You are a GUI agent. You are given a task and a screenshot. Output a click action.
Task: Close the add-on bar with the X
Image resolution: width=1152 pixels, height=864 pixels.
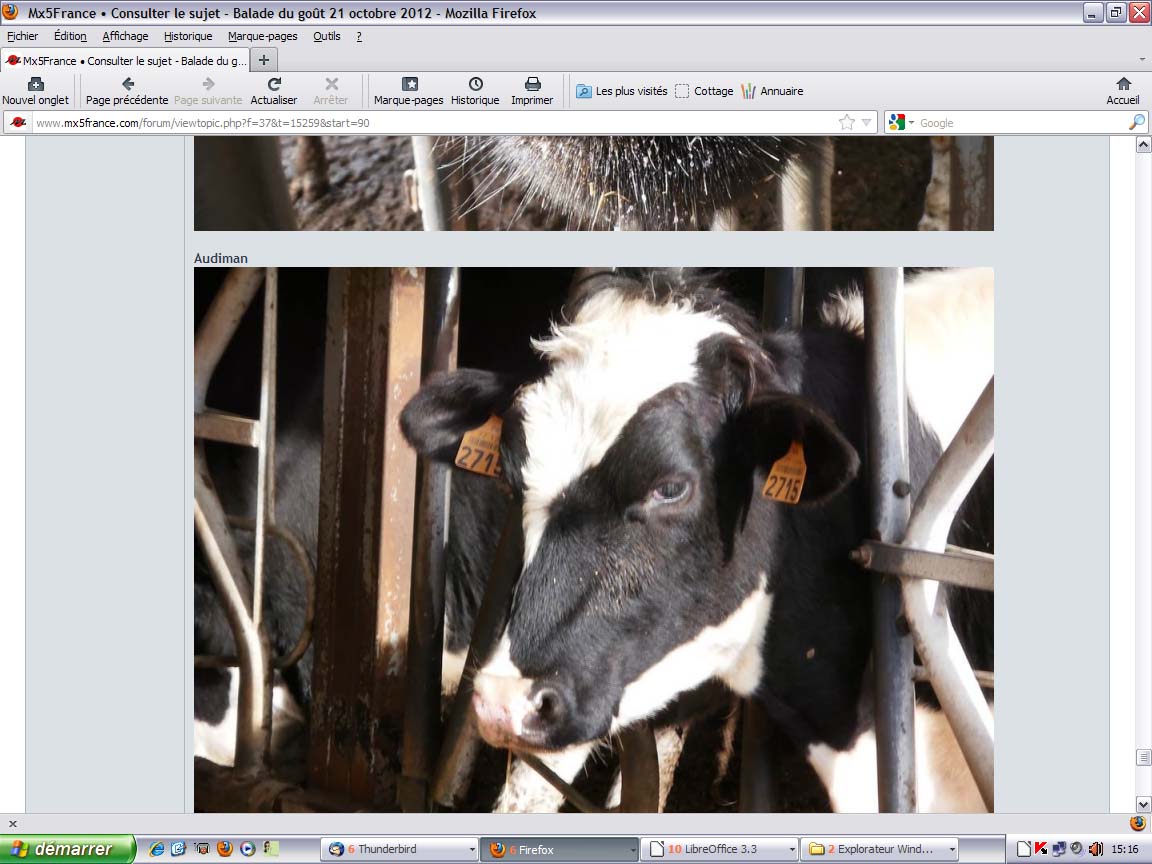[12, 824]
